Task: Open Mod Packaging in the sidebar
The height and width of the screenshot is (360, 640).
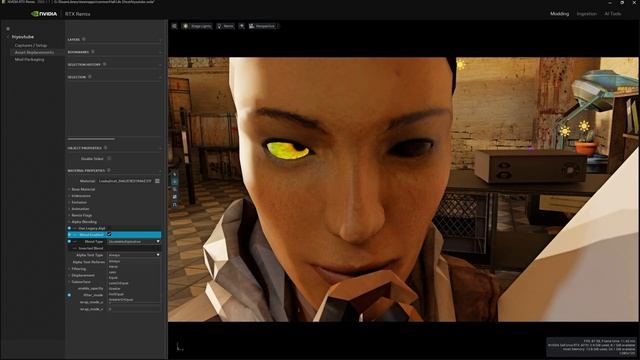Action: 29,60
